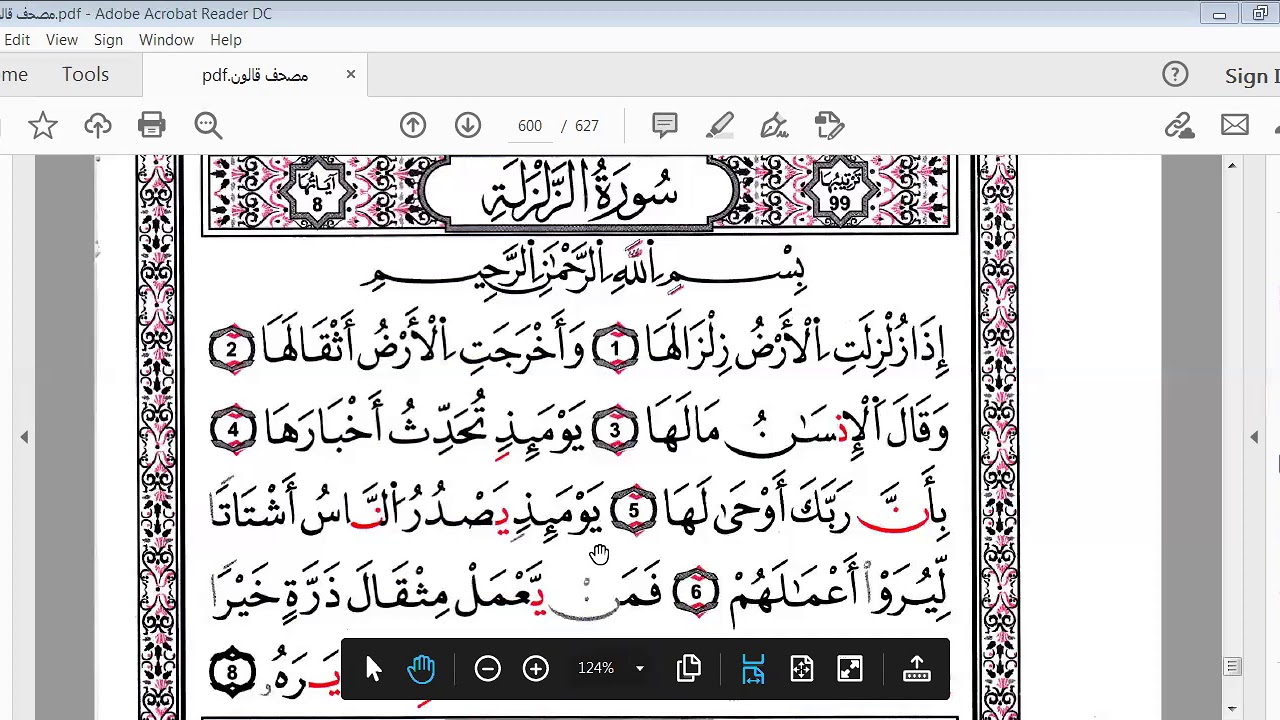Send the file by email envelope icon

(x=1235, y=126)
